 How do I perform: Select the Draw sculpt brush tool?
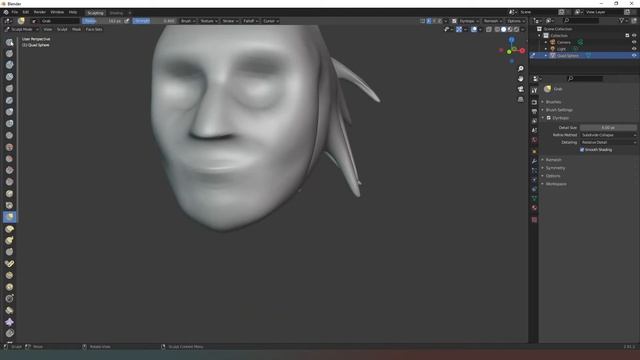click(x=9, y=42)
